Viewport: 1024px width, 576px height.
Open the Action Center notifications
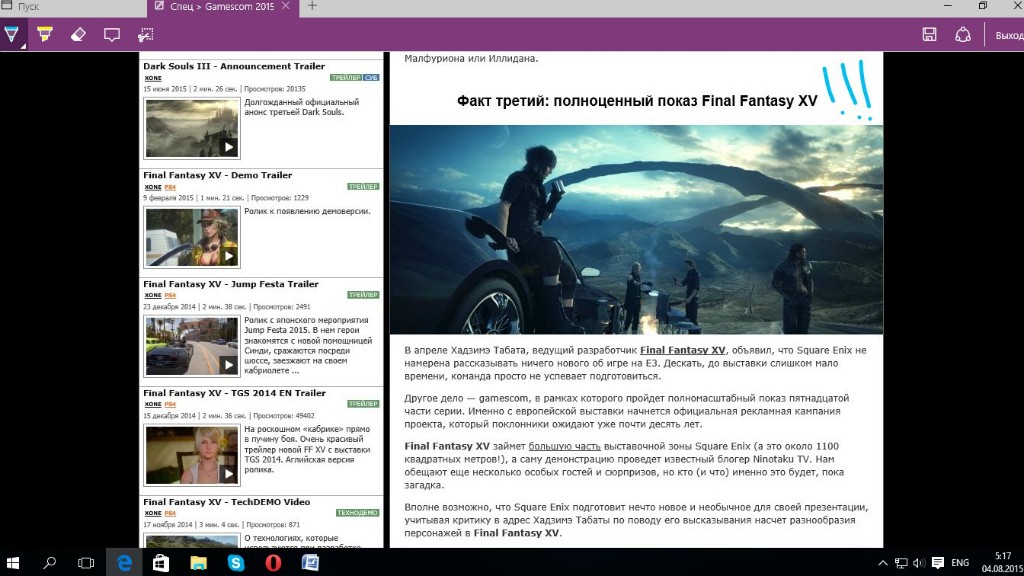[x=938, y=562]
